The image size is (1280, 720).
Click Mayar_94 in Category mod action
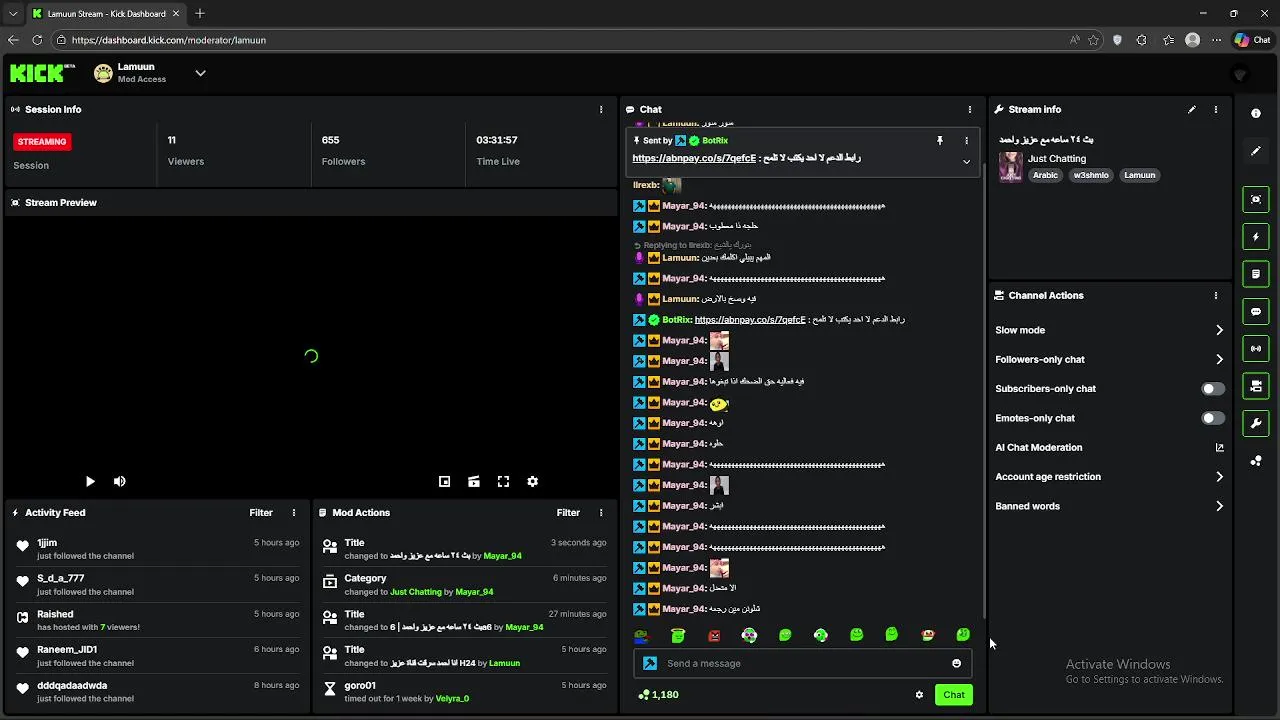pyautogui.click(x=474, y=592)
